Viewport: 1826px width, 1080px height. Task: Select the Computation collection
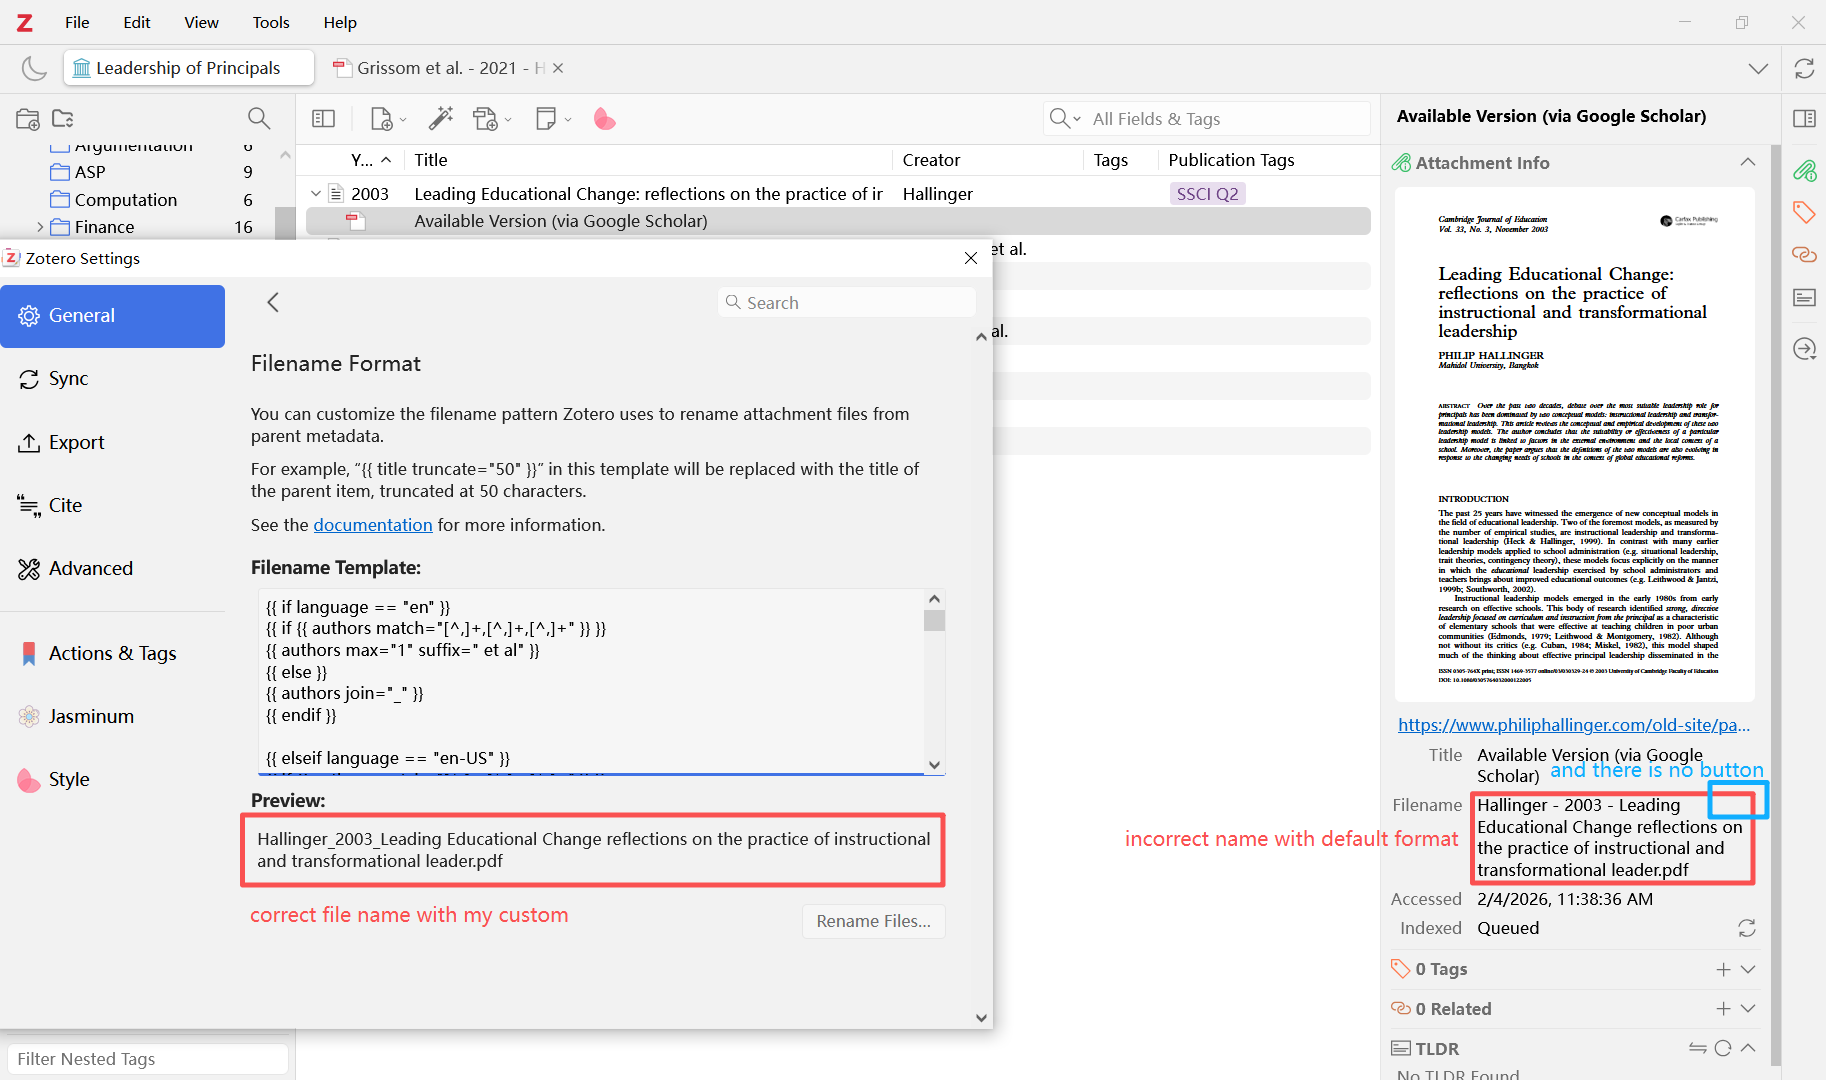click(126, 200)
